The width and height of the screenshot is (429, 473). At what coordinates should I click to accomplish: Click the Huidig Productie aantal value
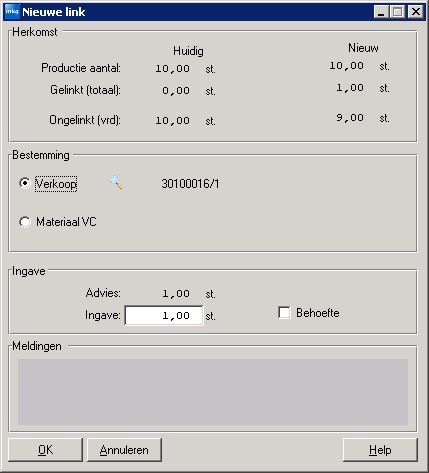point(173,69)
